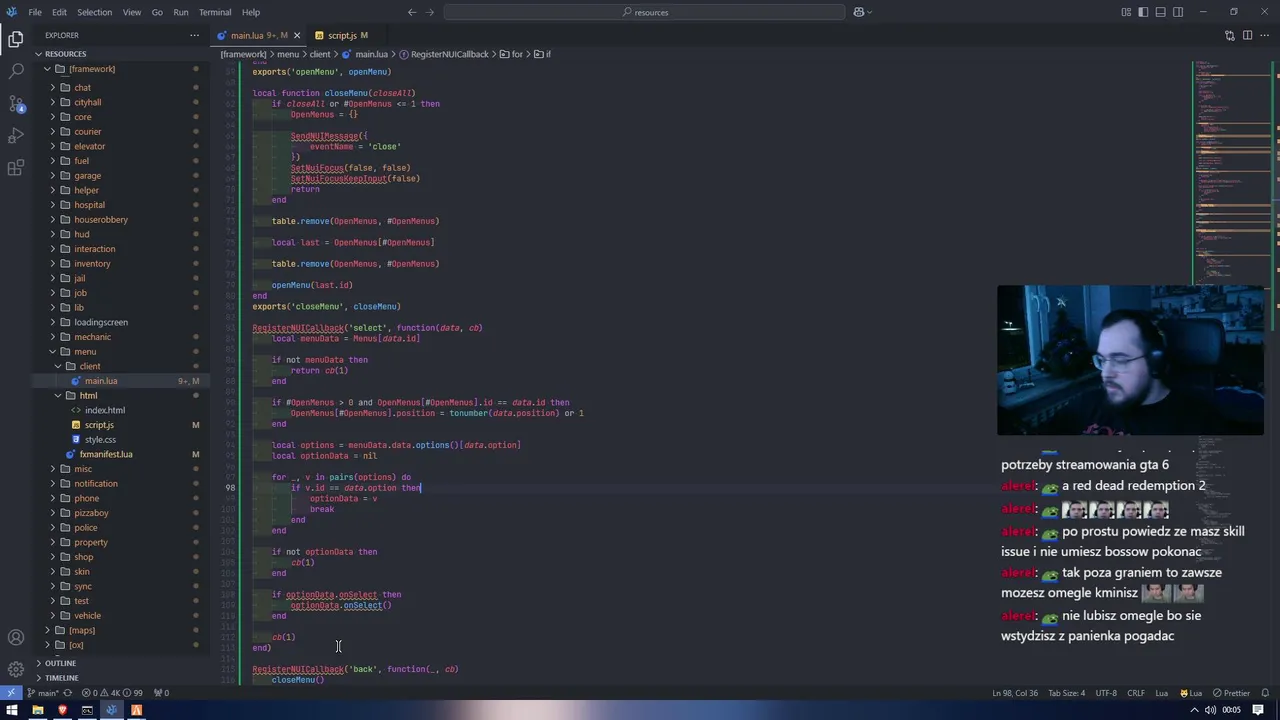Open the terminal app in taskbar
The height and width of the screenshot is (720, 1280).
[87, 710]
